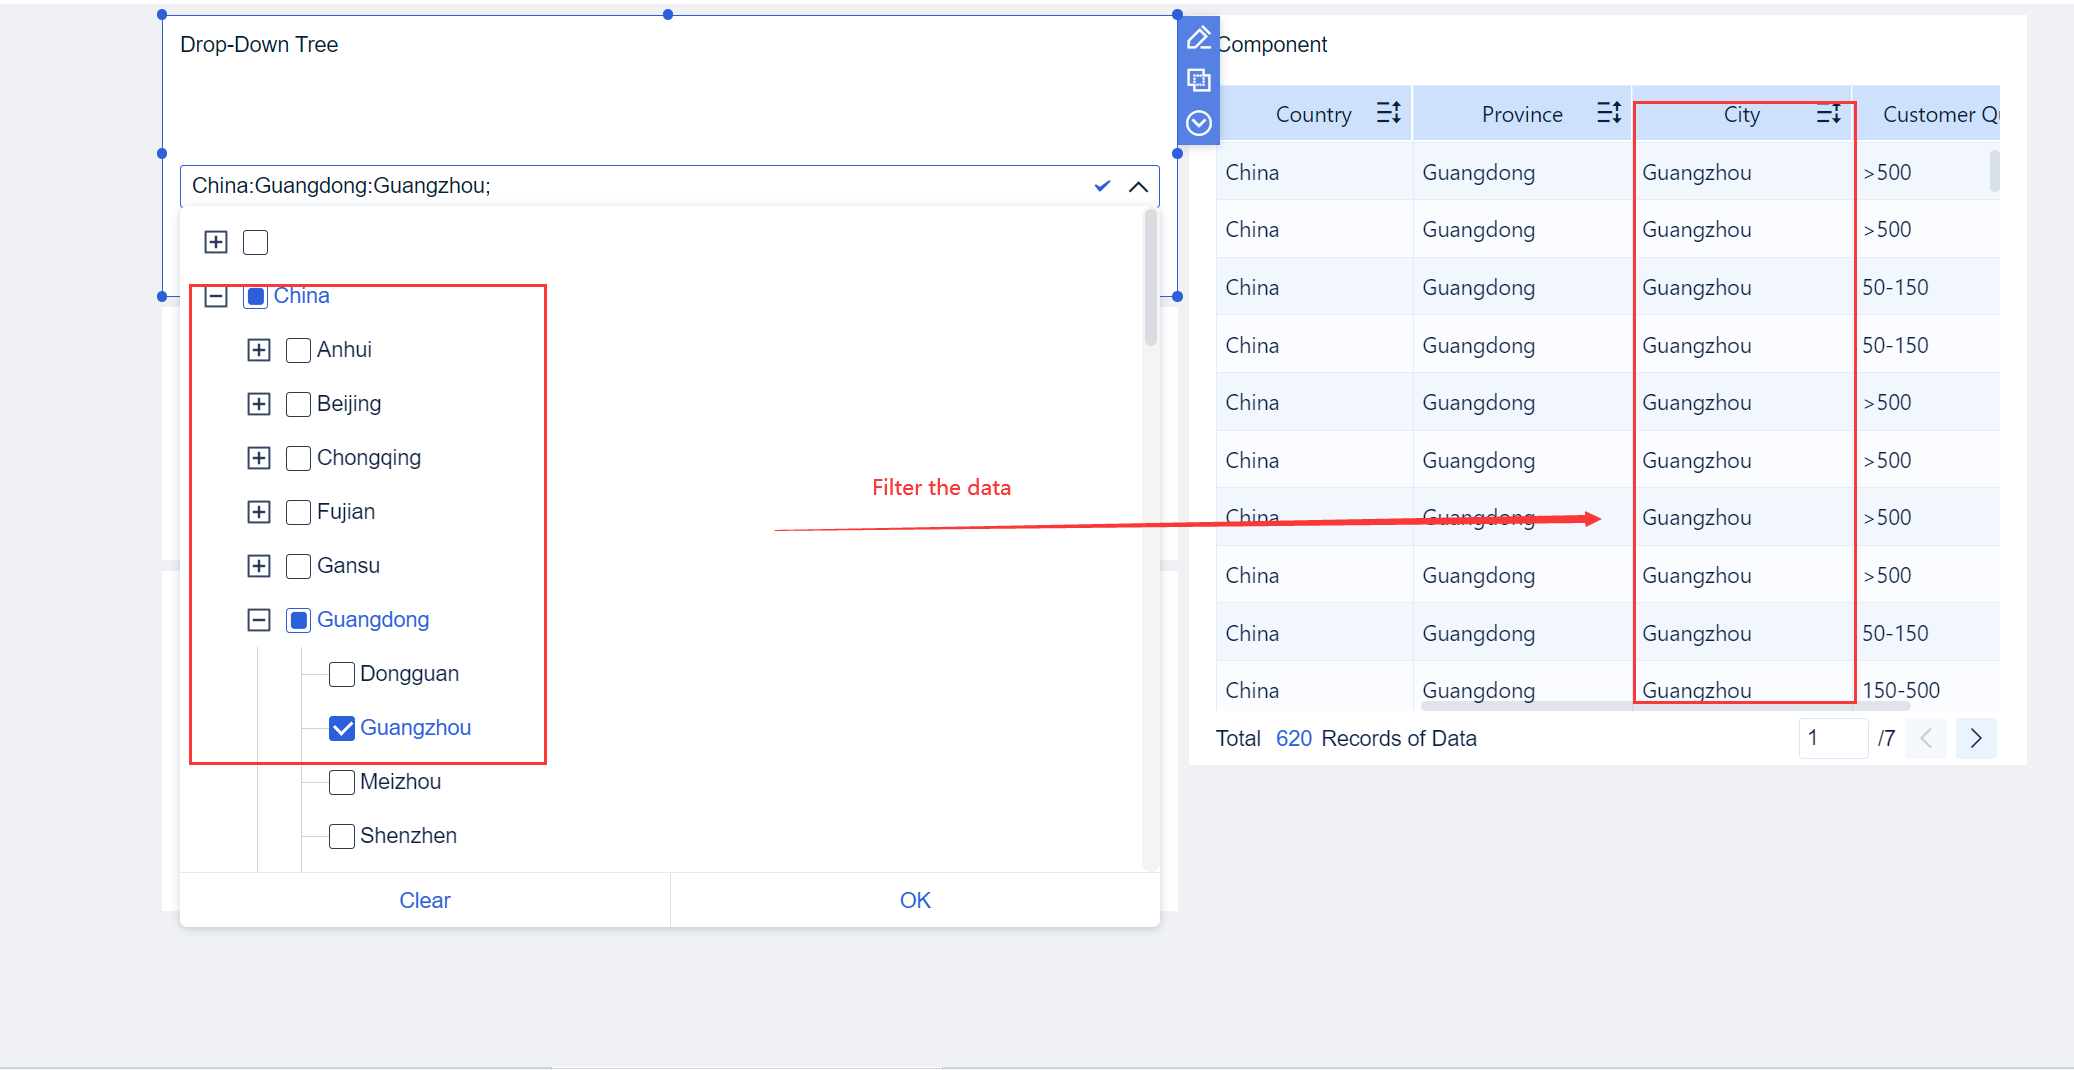
Task: Go to next page with right arrow
Action: click(x=1976, y=738)
